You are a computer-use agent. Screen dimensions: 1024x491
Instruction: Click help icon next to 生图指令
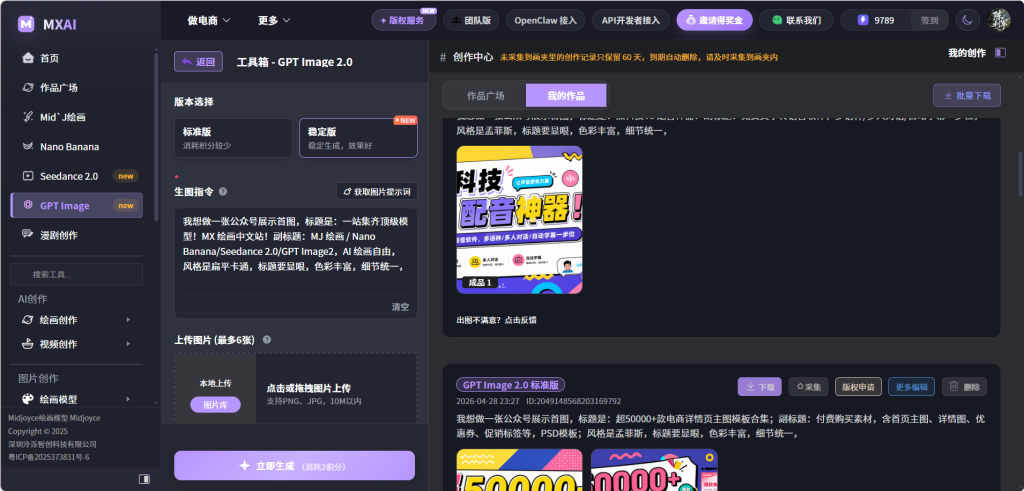click(x=223, y=192)
